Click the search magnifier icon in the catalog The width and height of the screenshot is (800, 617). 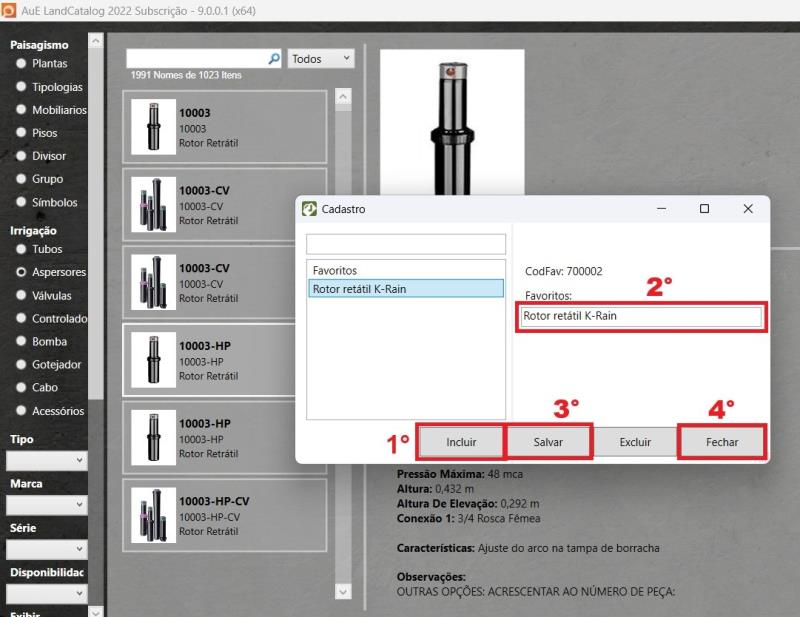pos(274,59)
